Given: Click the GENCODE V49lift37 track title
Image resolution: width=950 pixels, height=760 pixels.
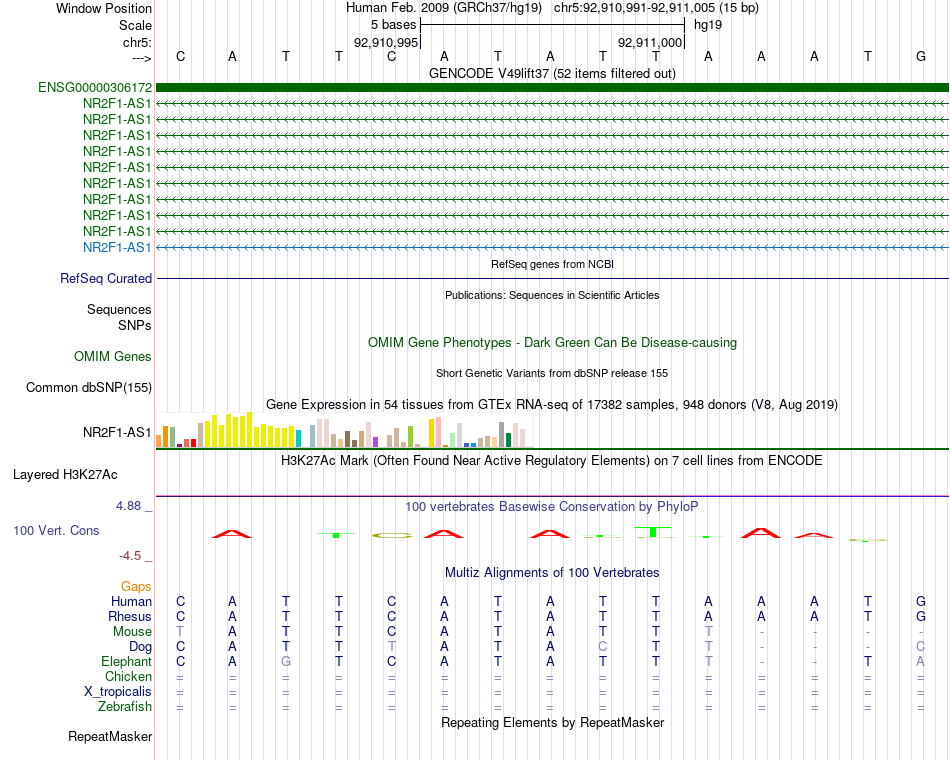Looking at the screenshot, I should click(552, 73).
